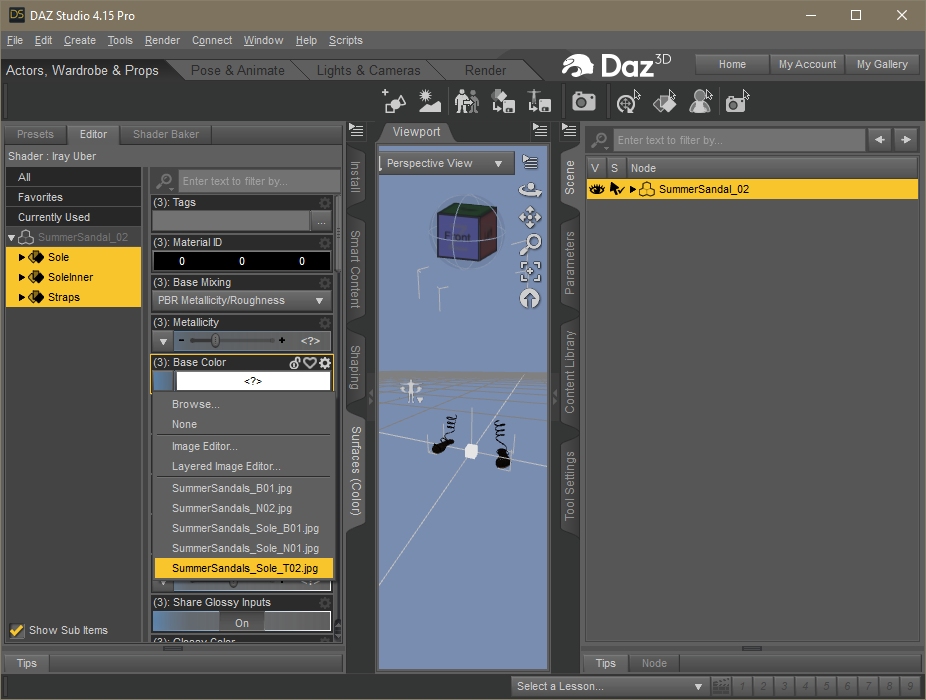Click the camera render toolbar icon
Viewport: 926px width, 700px height.
point(583,101)
